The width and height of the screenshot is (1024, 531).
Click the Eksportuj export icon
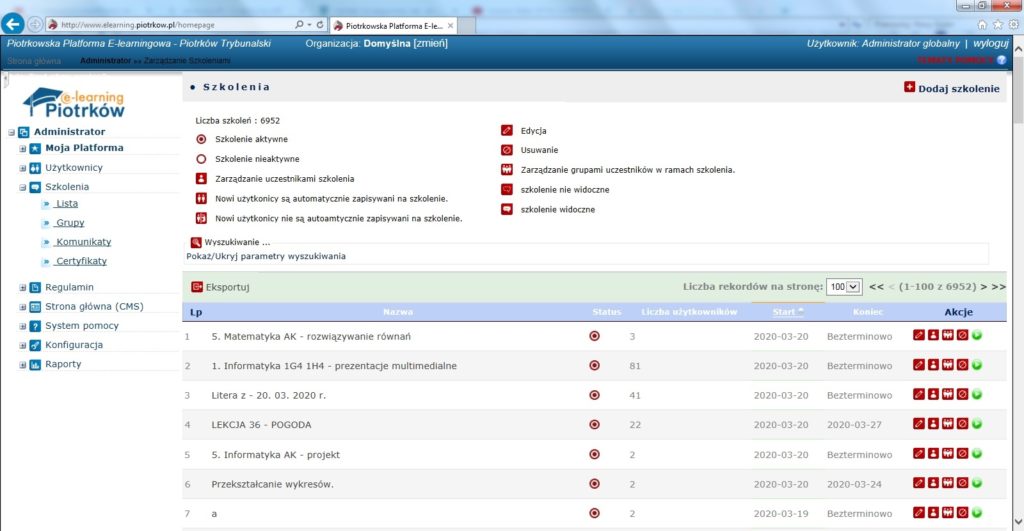click(197, 287)
